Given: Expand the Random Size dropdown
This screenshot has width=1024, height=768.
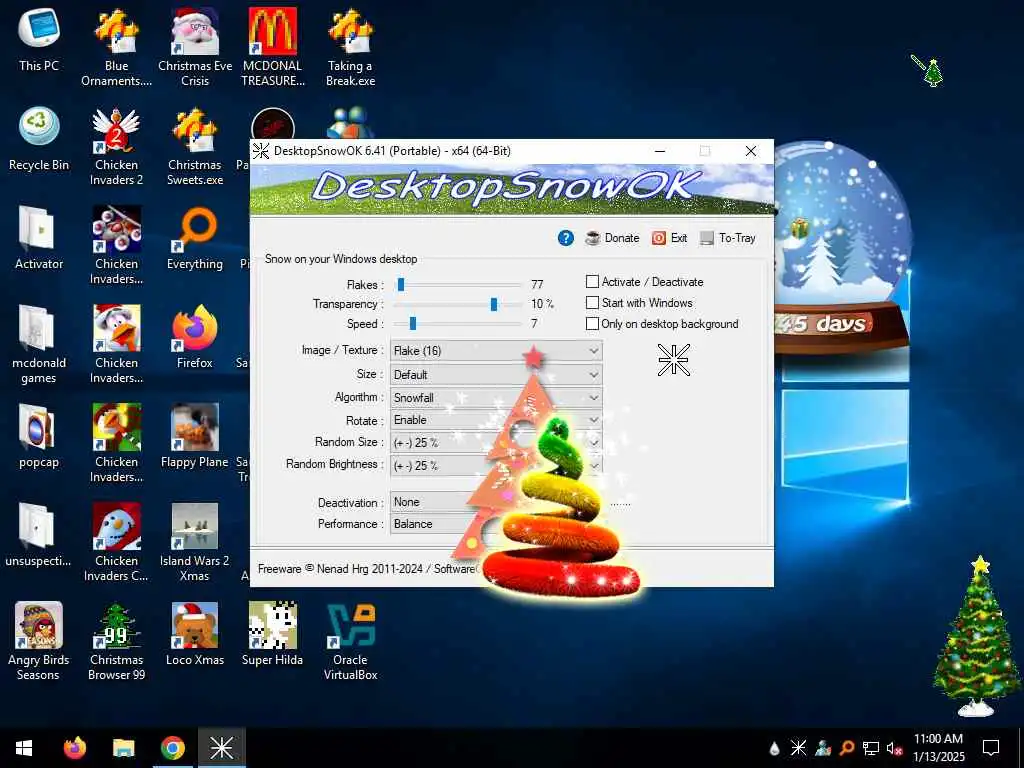Looking at the screenshot, I should click(496, 442).
